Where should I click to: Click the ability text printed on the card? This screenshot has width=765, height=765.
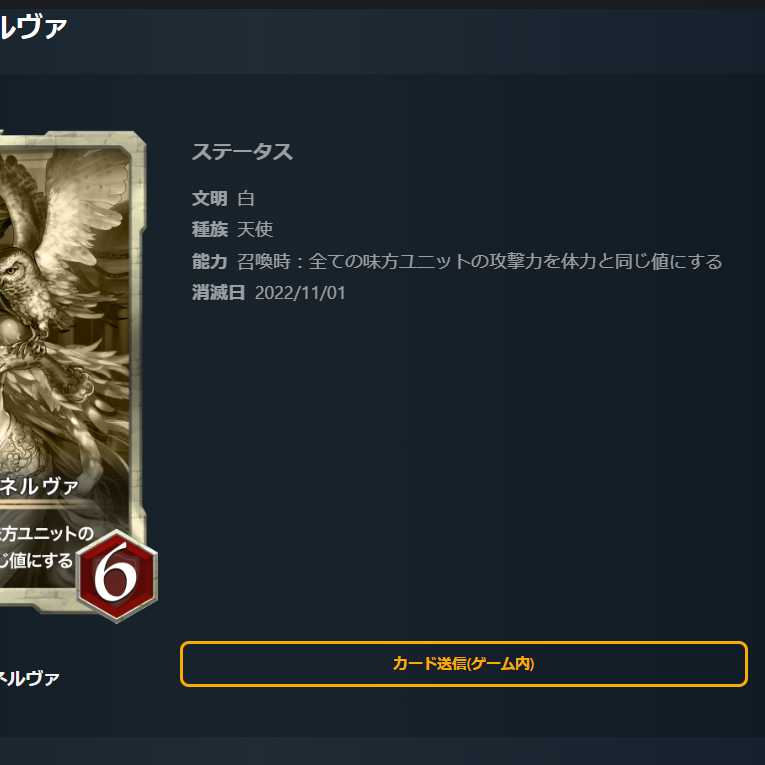(x=46, y=547)
